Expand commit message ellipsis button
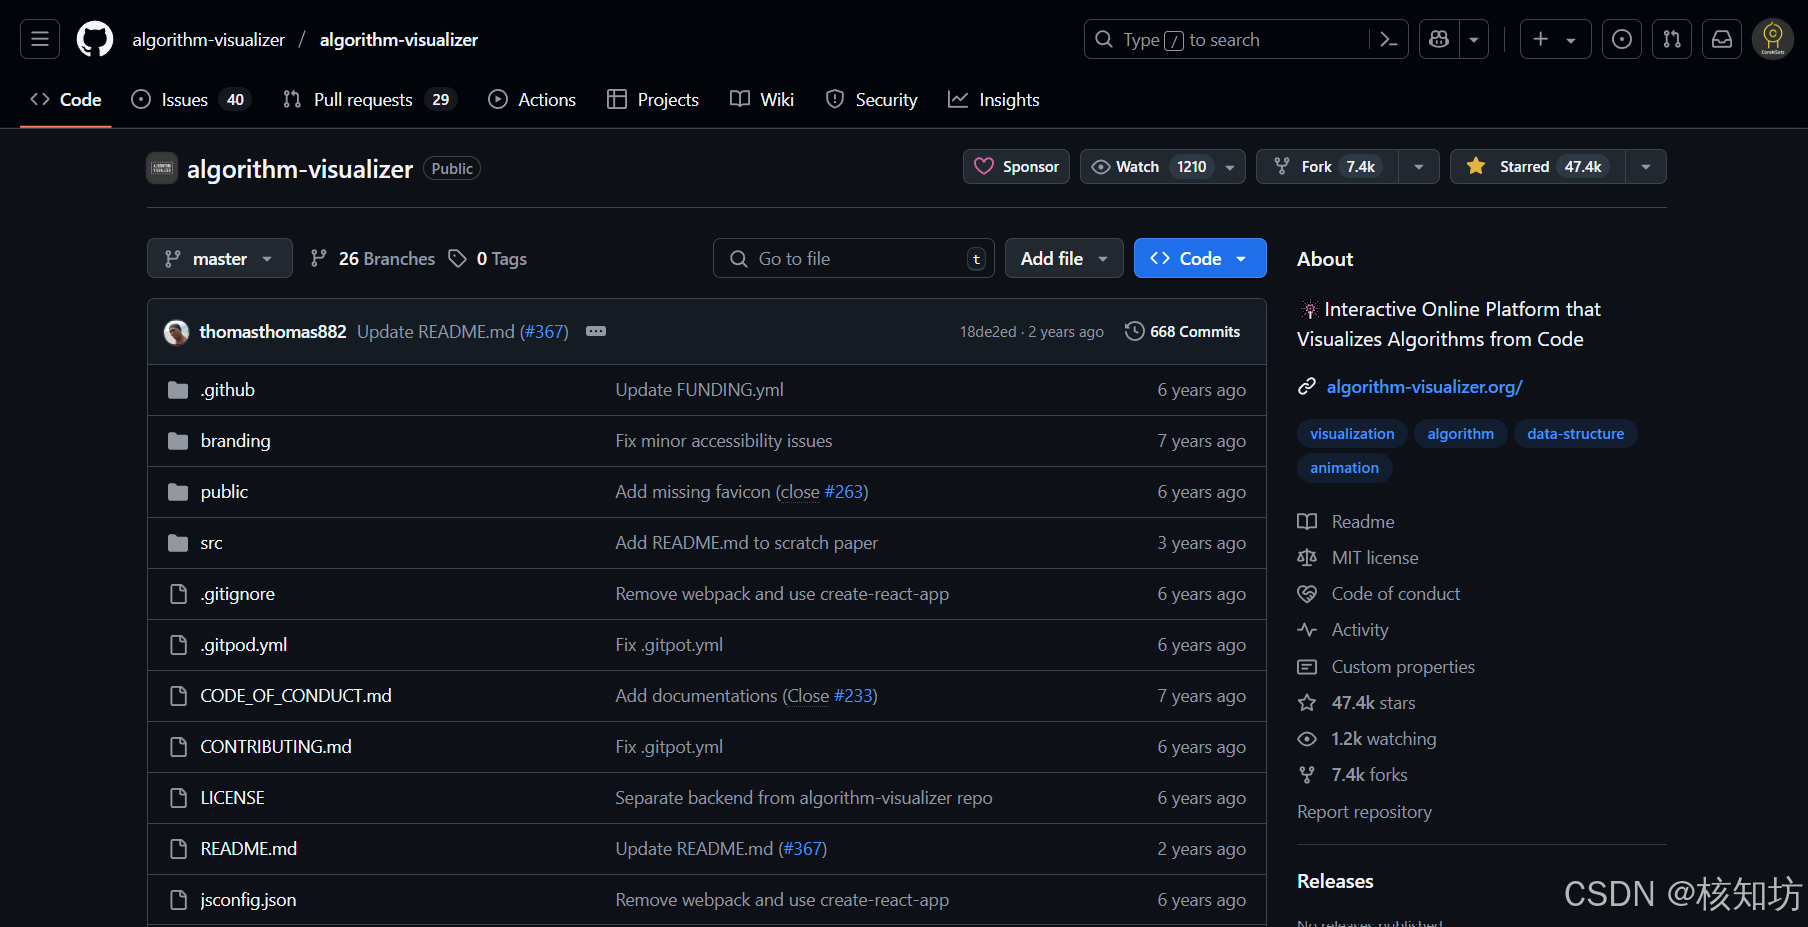 click(596, 331)
